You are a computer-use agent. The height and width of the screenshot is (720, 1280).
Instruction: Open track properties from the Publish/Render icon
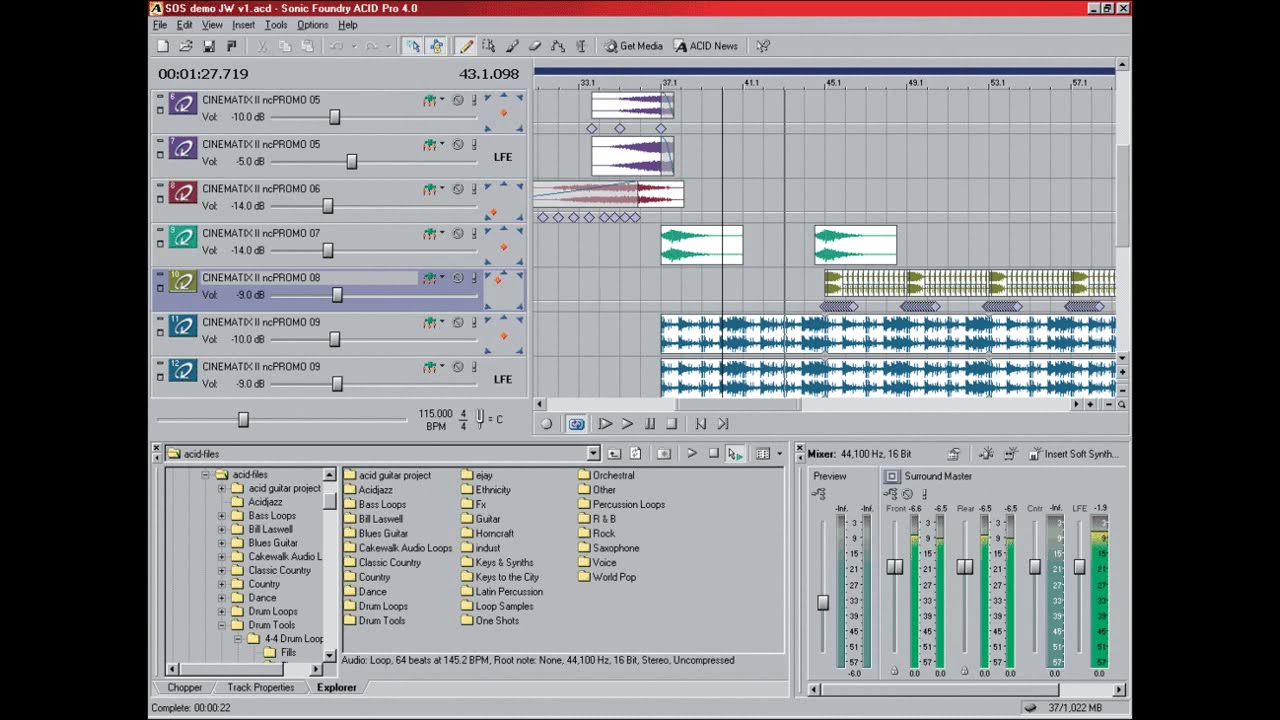tap(232, 46)
